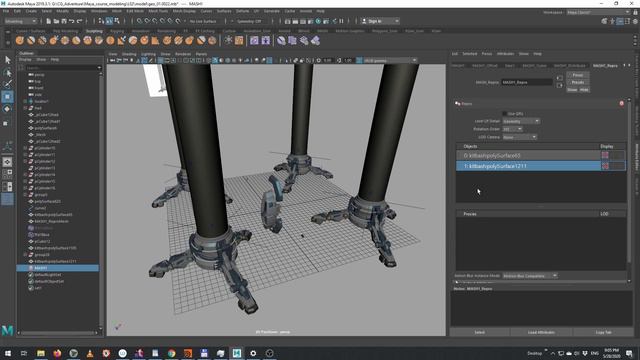Toggle the Use GPU checkbox
The height and width of the screenshot is (360, 640).
pyautogui.click(x=504, y=113)
